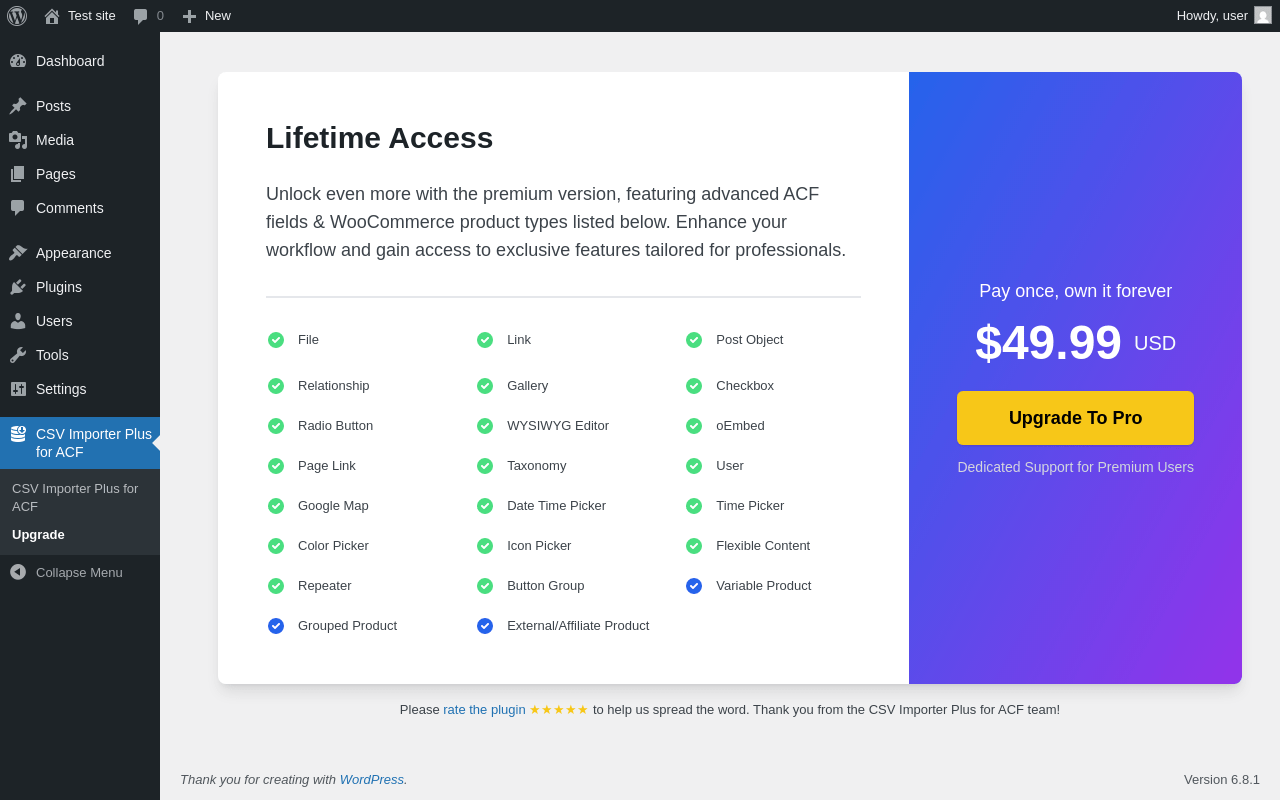Open the Appearance menu item
The image size is (1280, 800).
80,253
